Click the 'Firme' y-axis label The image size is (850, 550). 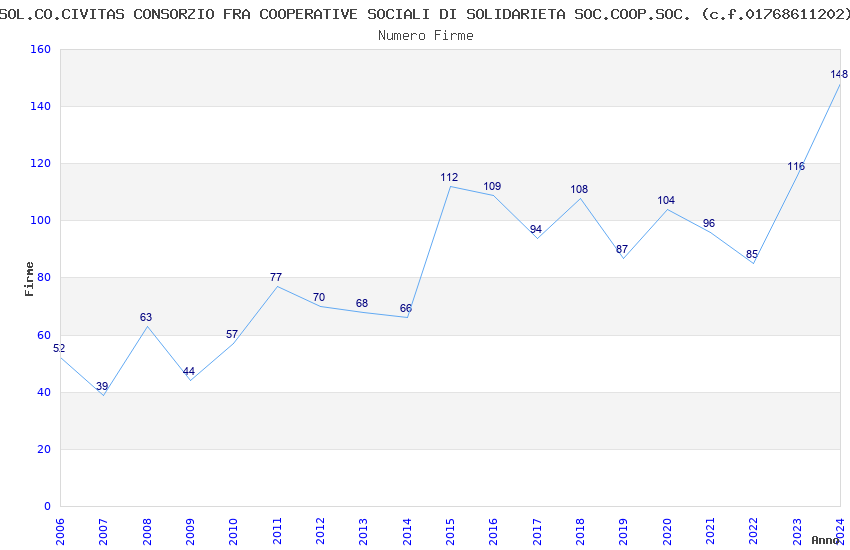click(29, 279)
